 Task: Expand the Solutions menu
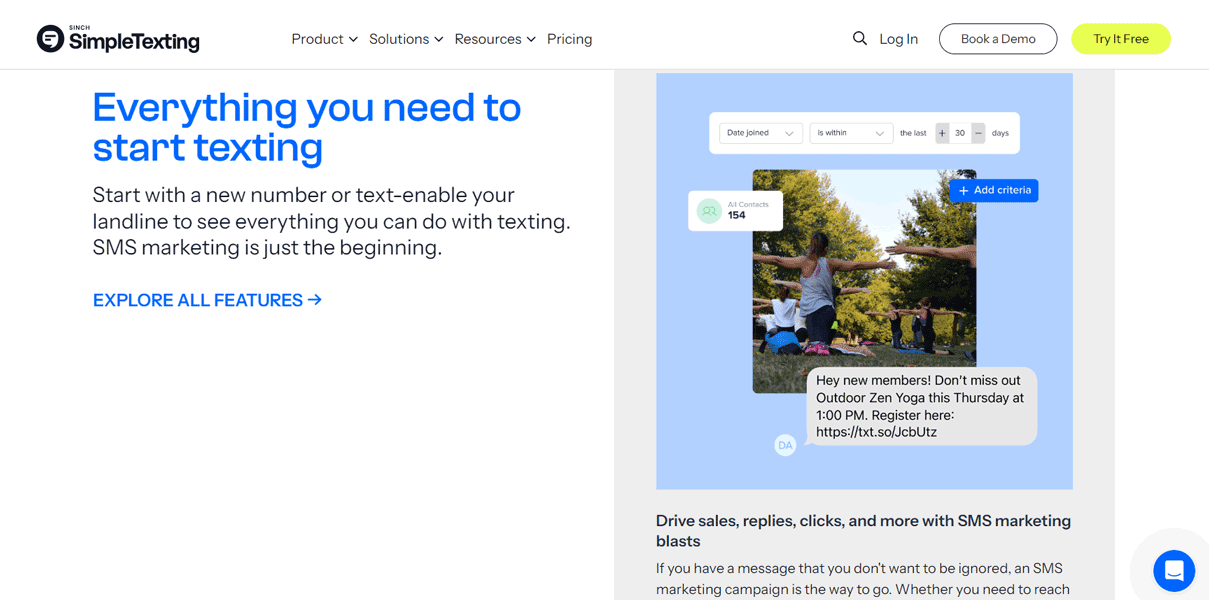(406, 39)
